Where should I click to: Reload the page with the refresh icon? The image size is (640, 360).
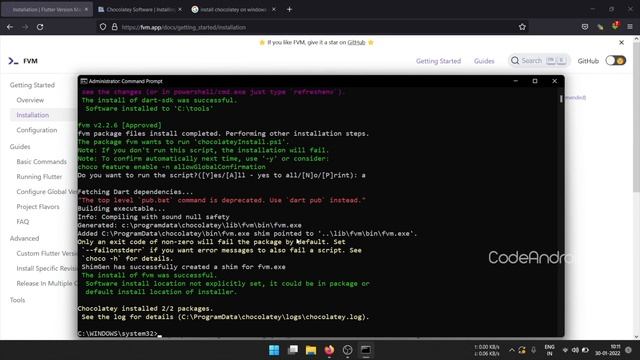pyautogui.click(x=40, y=27)
